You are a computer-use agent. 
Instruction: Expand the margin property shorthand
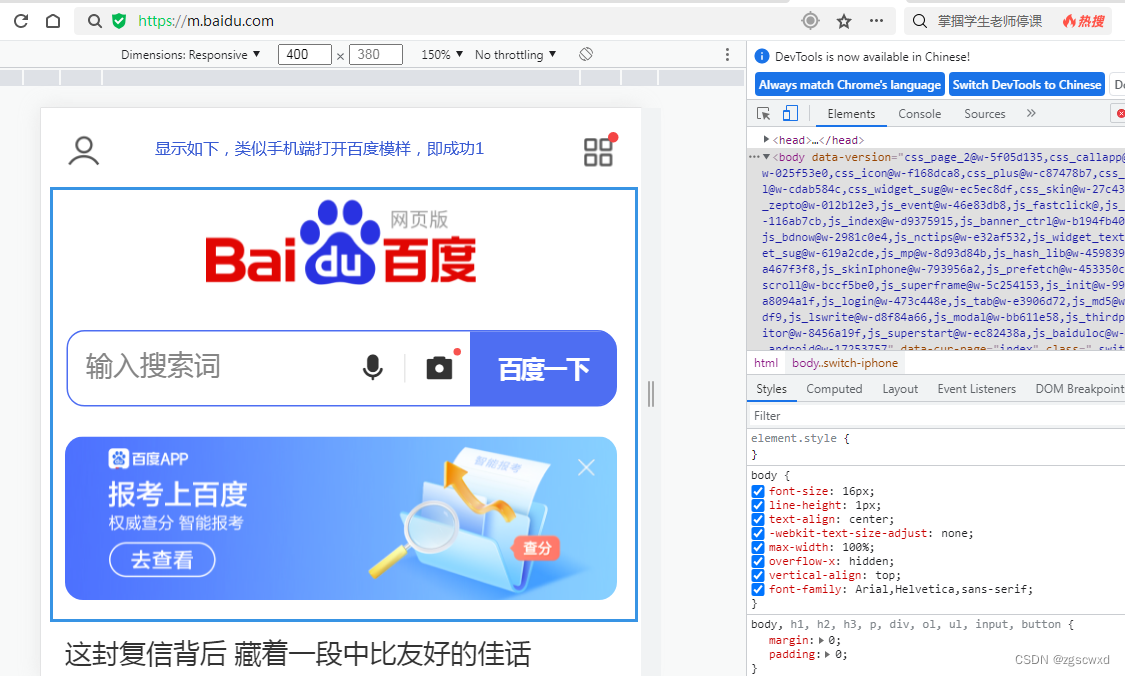pyautogui.click(x=822, y=640)
